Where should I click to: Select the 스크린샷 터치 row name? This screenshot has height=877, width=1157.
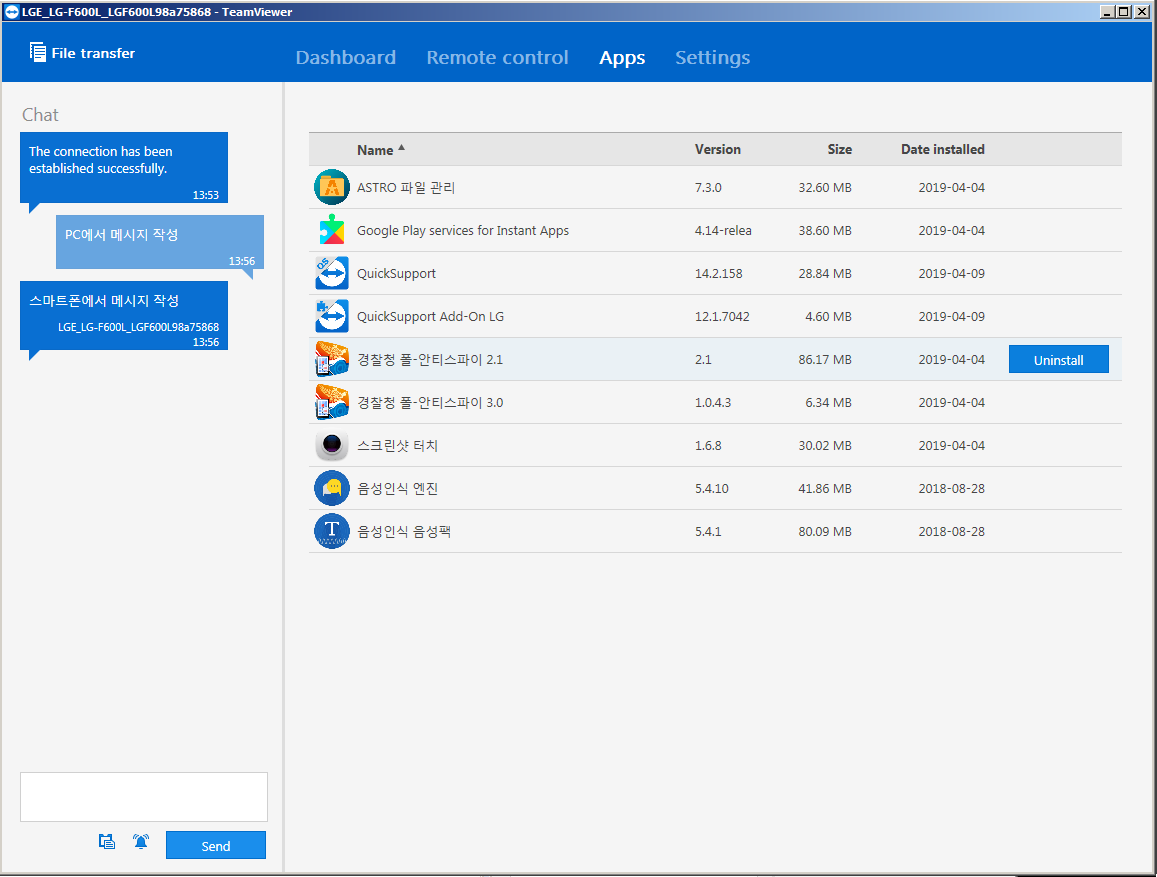click(398, 445)
